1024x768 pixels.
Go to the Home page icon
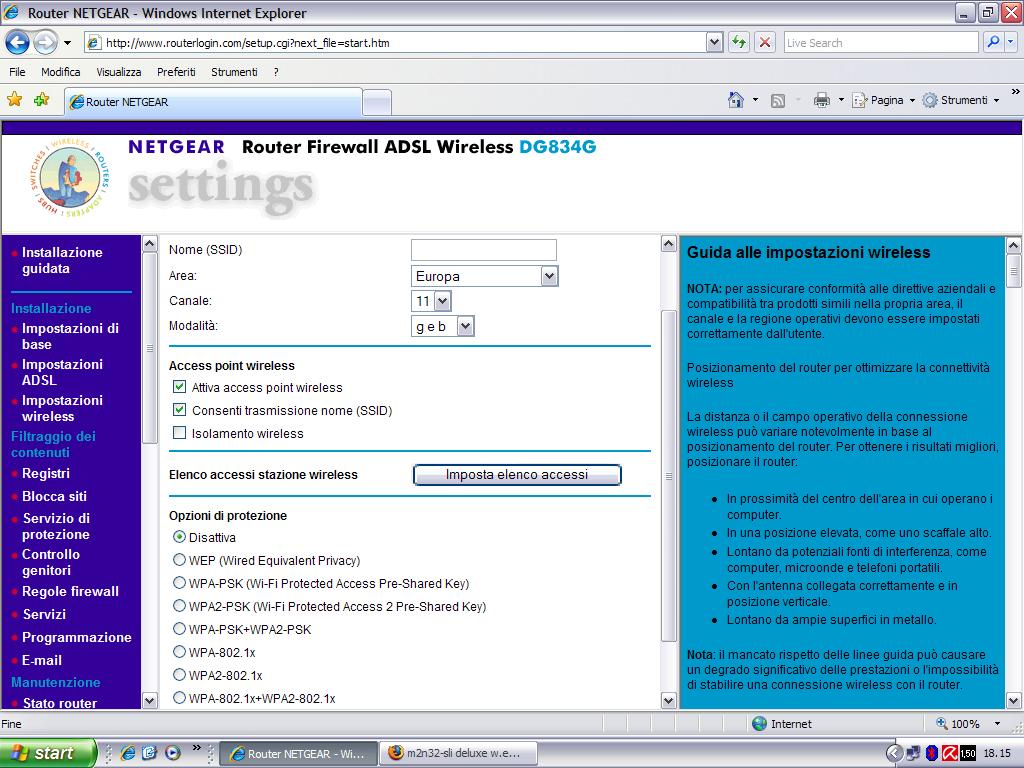[736, 100]
